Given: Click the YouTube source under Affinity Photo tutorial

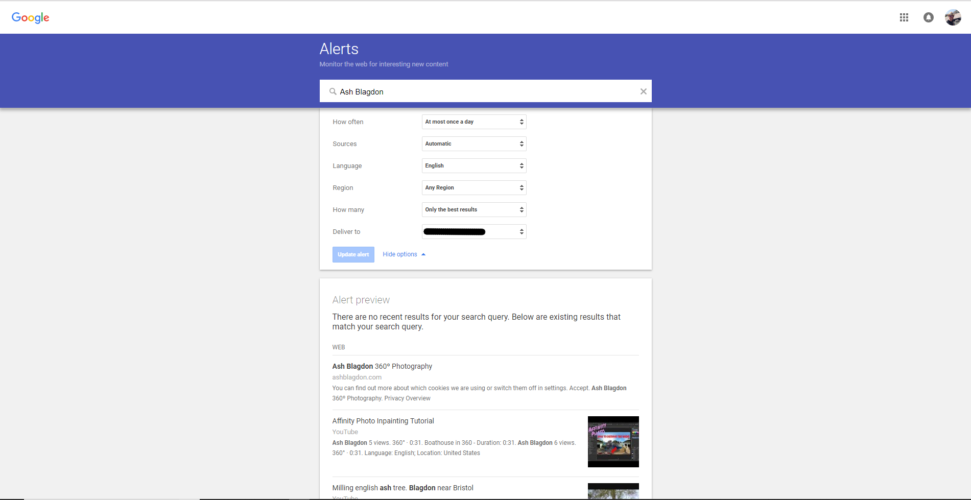Looking at the screenshot, I should click(x=345, y=432).
